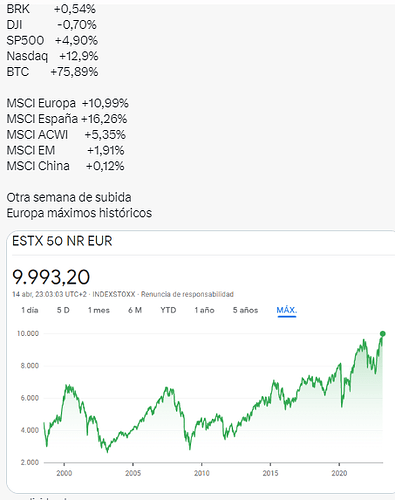Switch chart to 5 D range
Image resolution: width=395 pixels, height=500 pixels.
point(63,310)
